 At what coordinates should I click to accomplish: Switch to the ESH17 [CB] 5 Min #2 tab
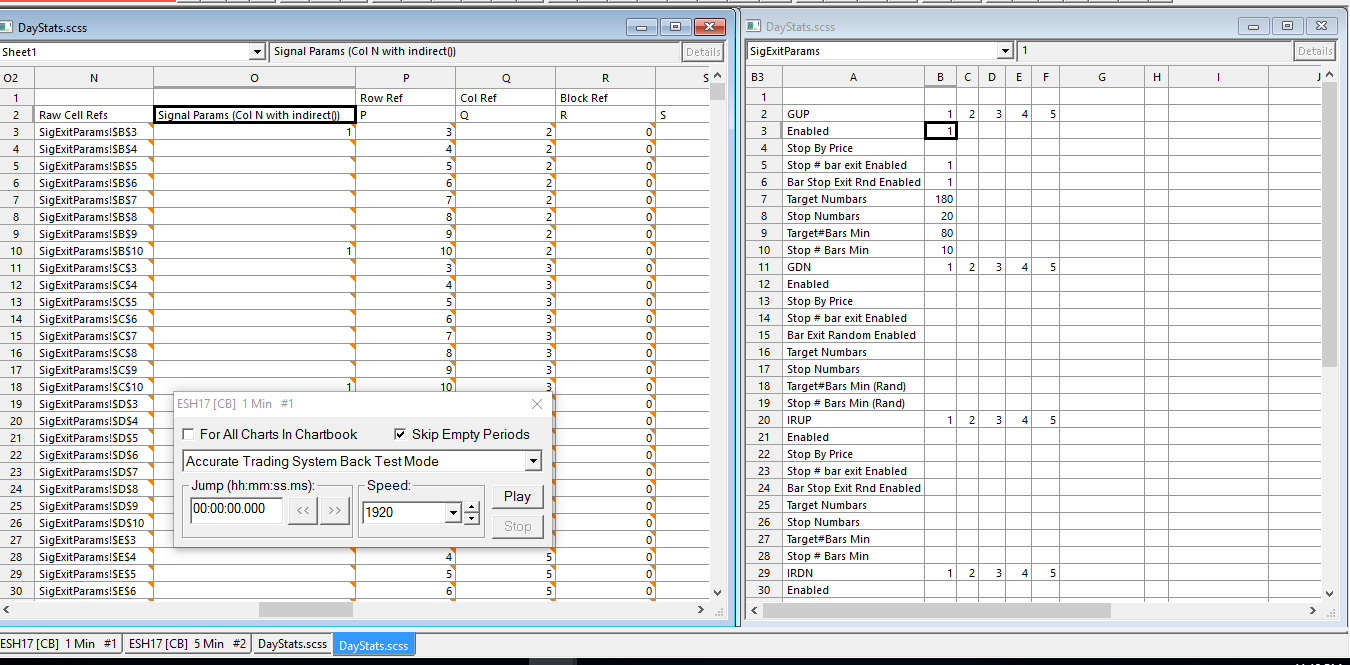pos(189,644)
